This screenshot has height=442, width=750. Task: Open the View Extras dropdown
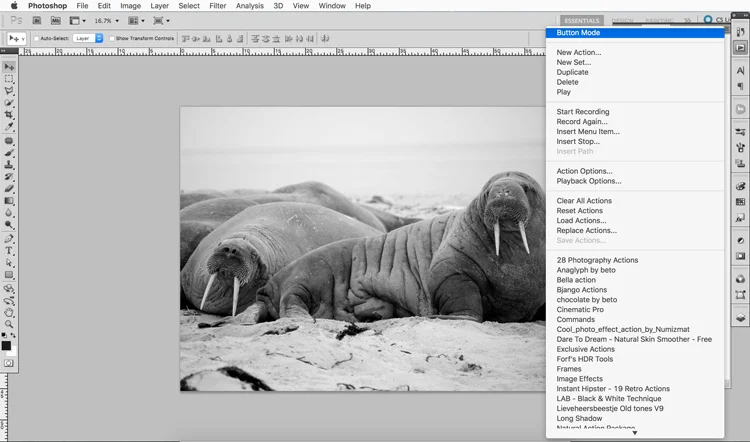point(77,21)
